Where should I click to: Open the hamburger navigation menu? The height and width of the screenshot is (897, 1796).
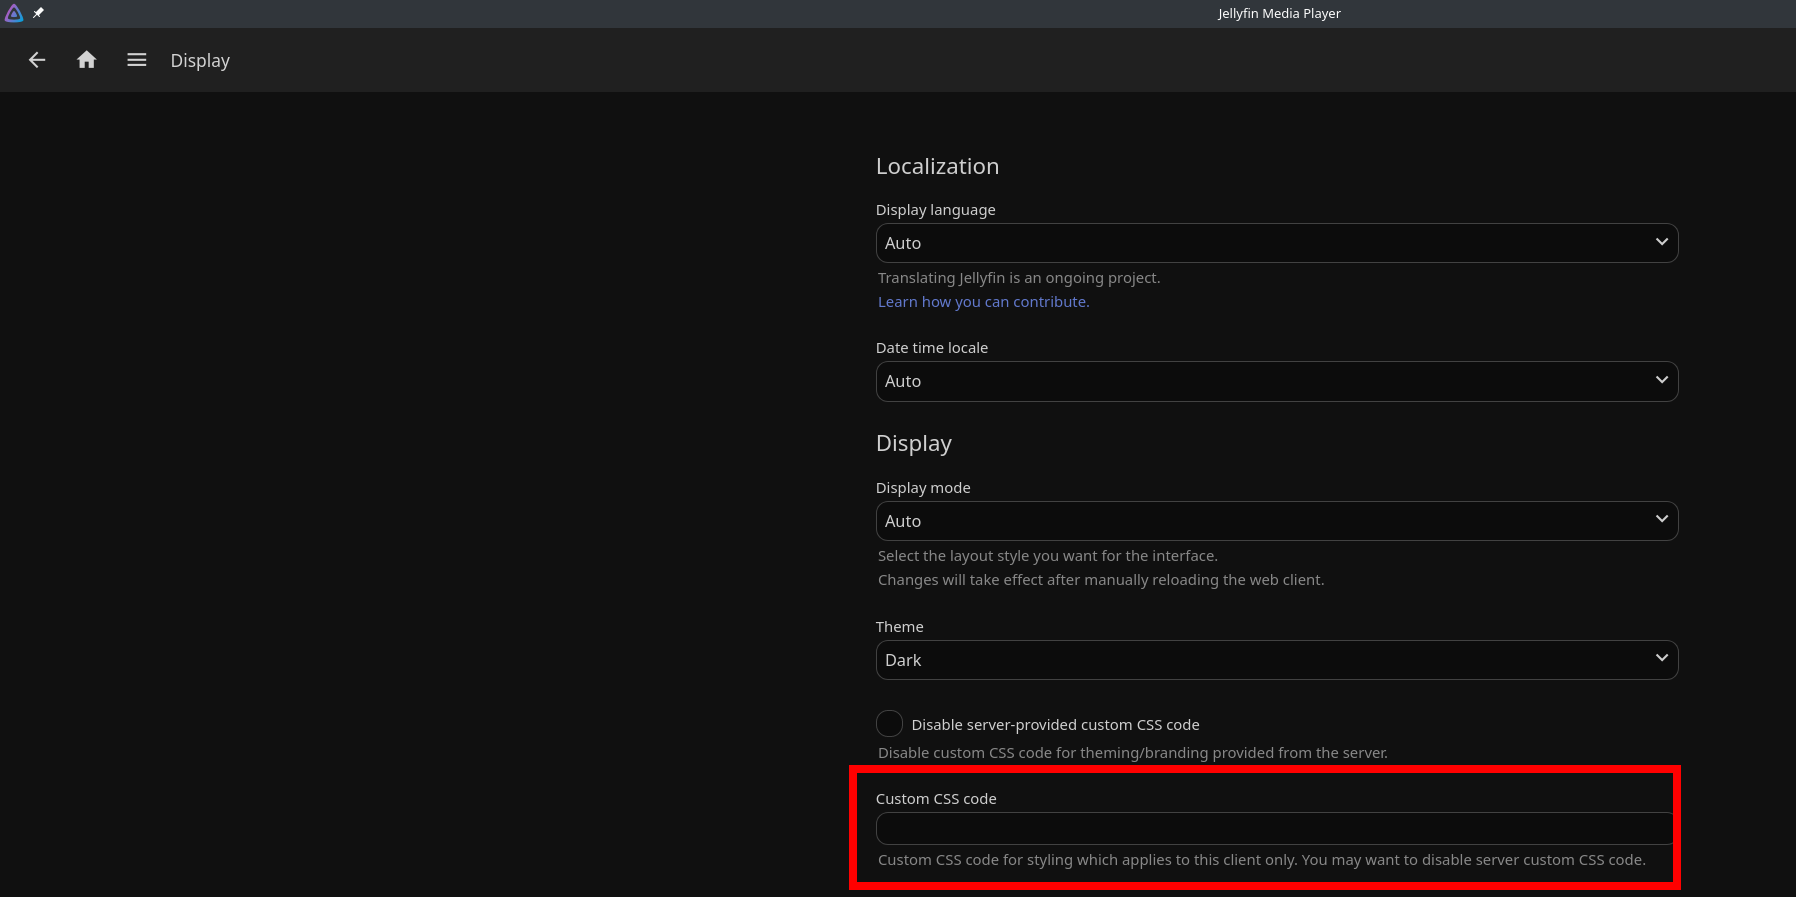pyautogui.click(x=137, y=60)
